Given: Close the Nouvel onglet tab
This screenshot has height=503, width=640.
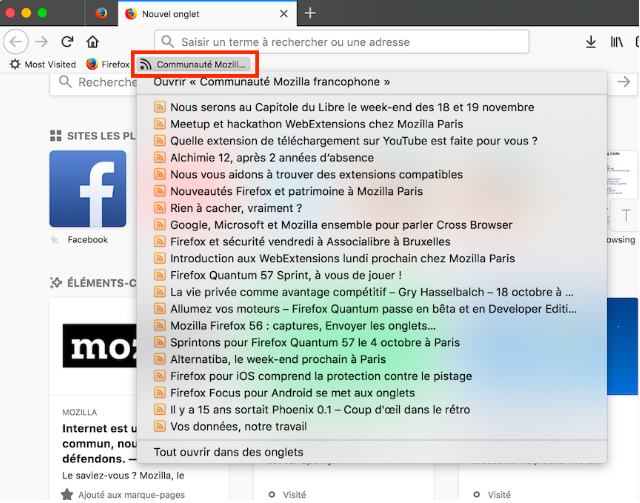Looking at the screenshot, I should (283, 14).
